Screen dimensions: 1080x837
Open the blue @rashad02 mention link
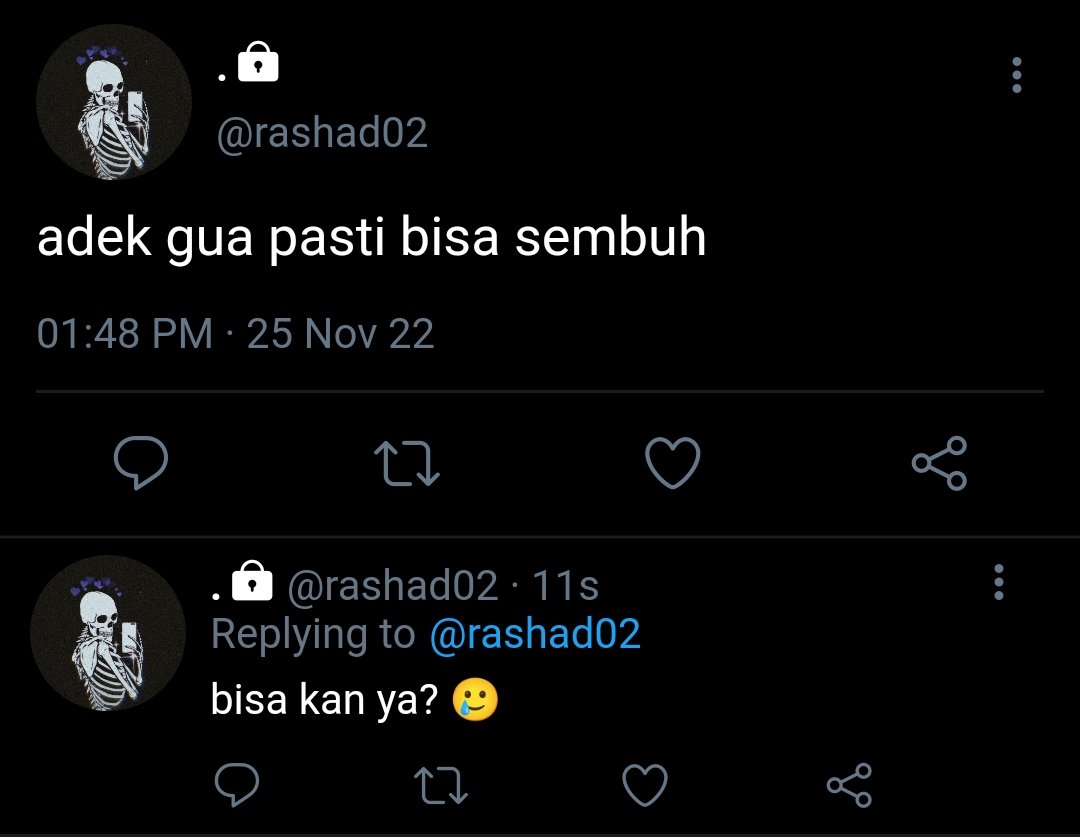535,634
